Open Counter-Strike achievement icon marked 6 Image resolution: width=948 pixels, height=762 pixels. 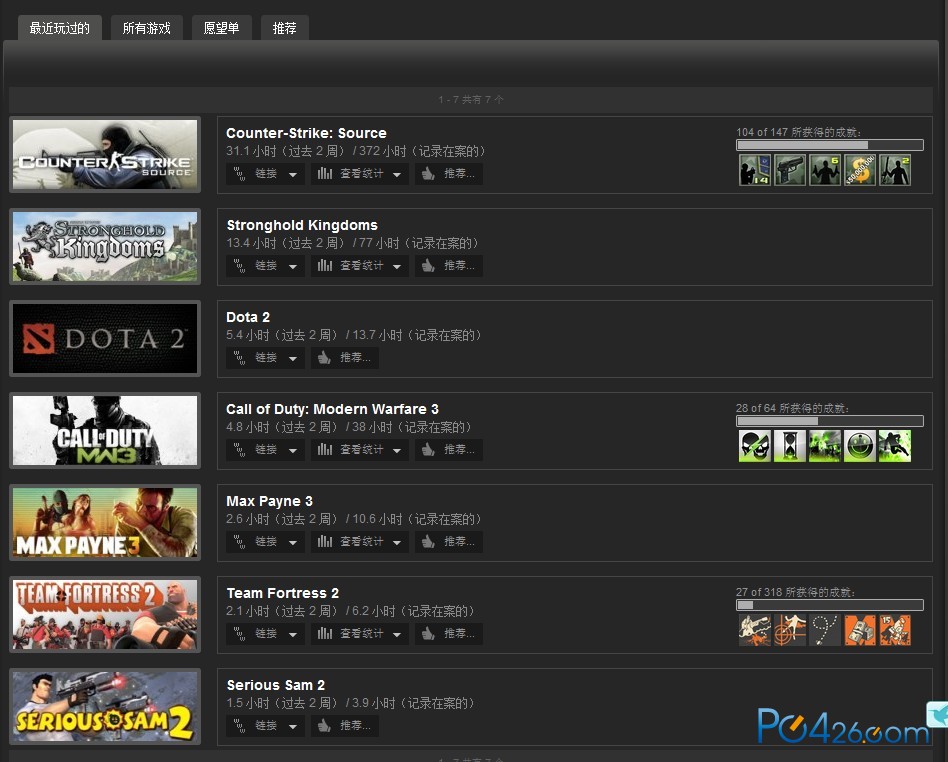click(x=825, y=170)
